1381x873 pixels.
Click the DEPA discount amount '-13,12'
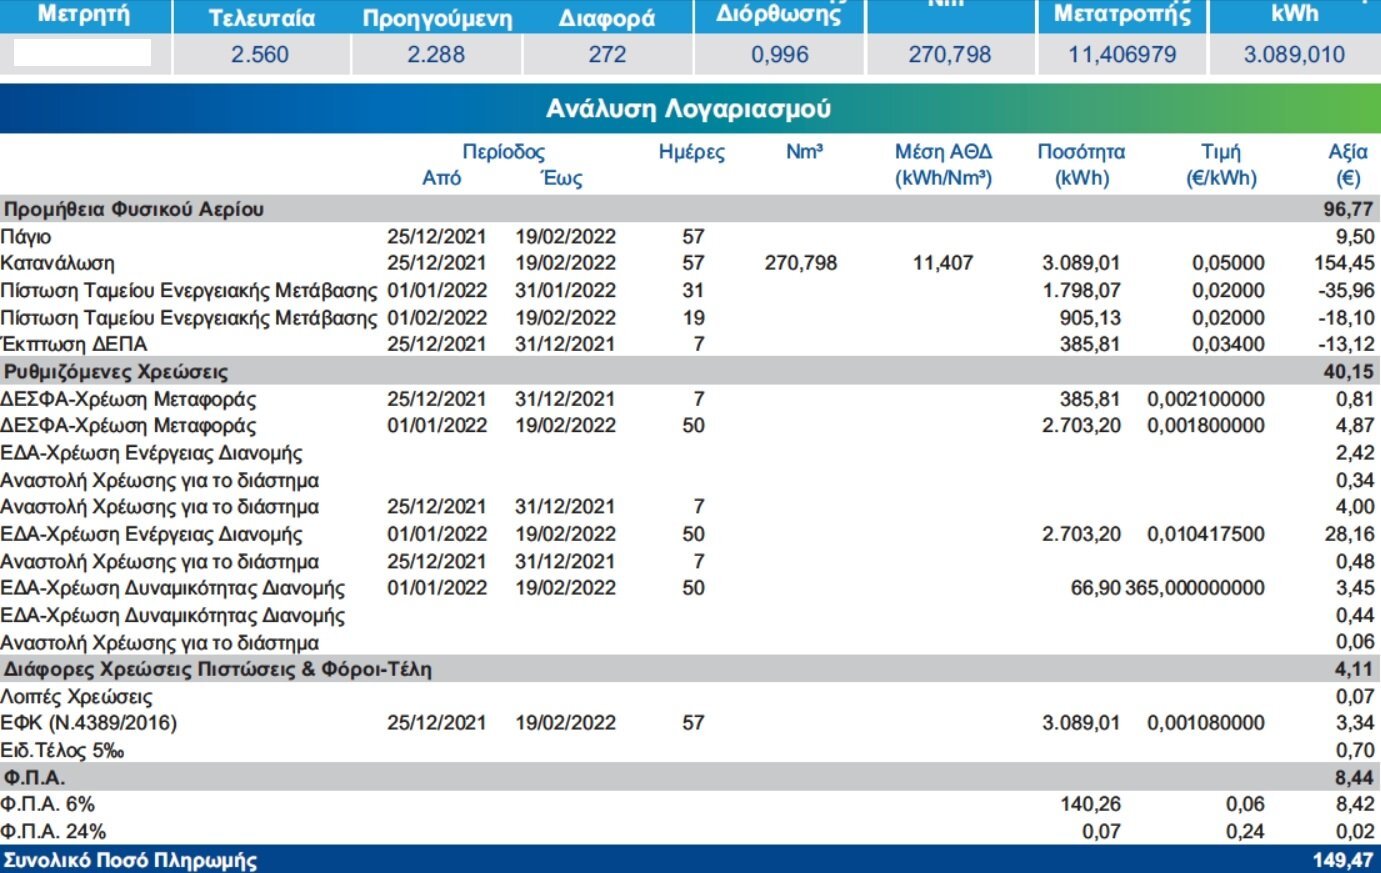(x=1346, y=344)
